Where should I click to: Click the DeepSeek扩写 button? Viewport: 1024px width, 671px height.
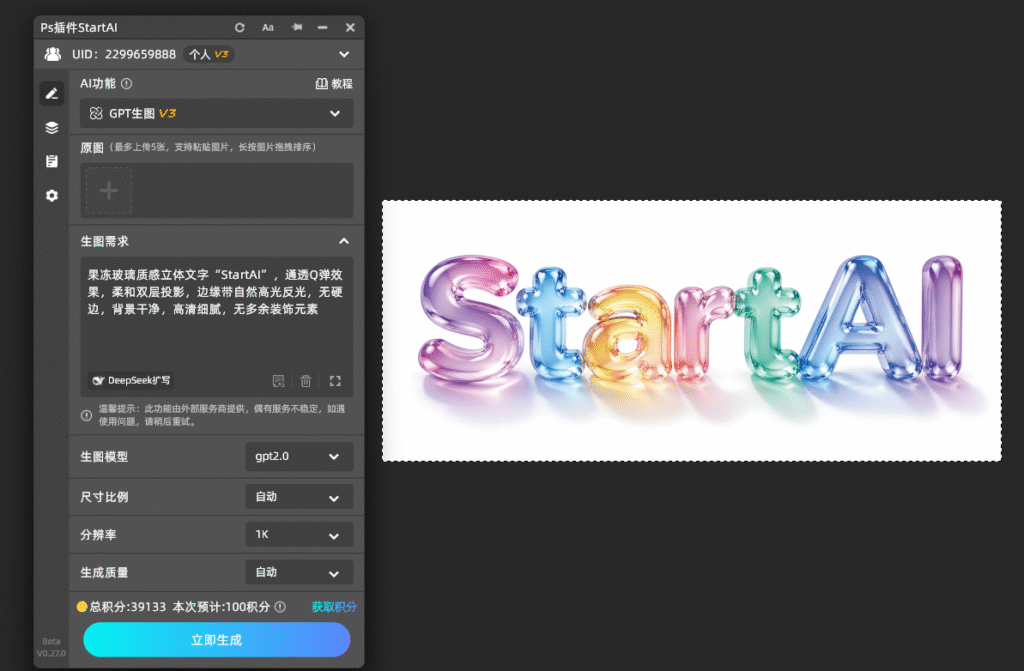click(131, 380)
